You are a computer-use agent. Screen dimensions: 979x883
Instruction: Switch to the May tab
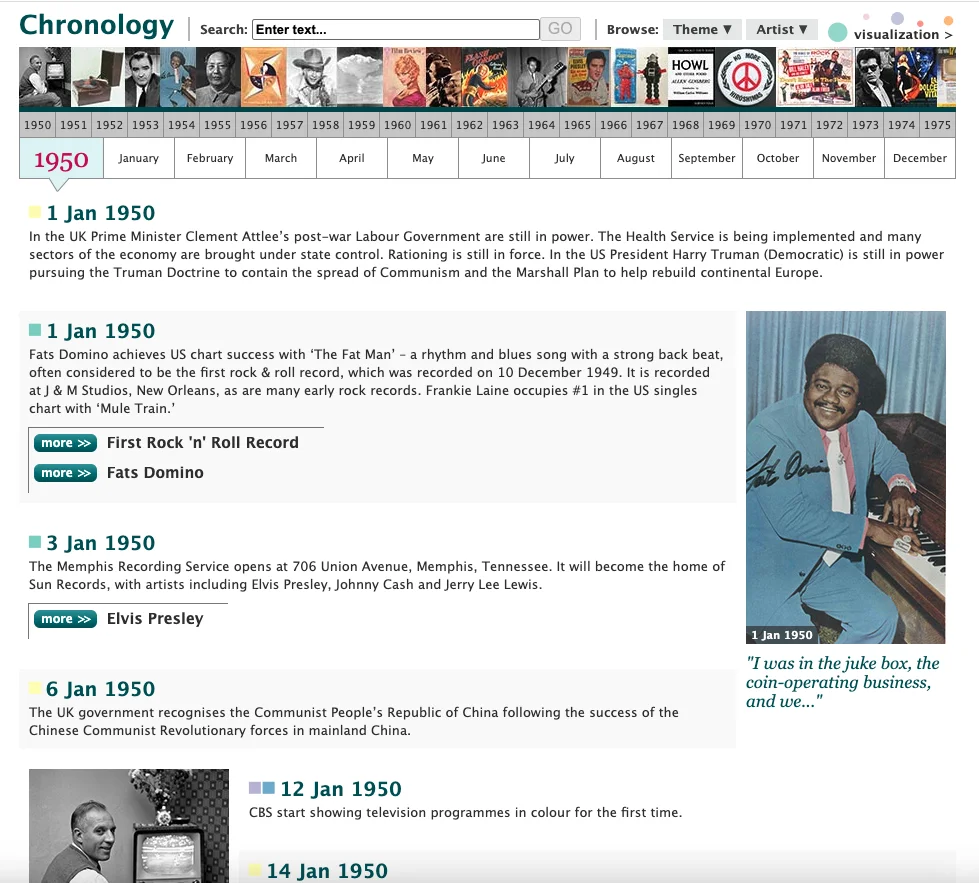423,158
